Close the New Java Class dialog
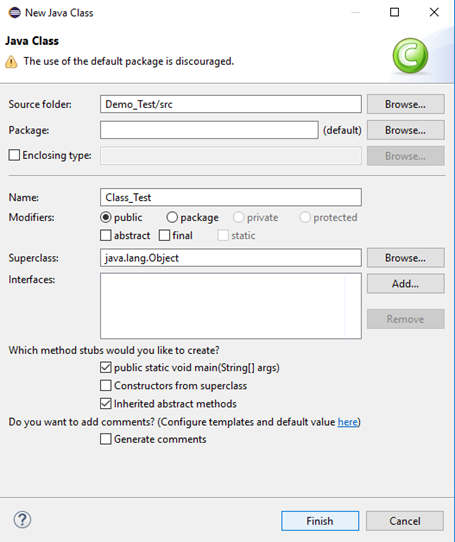The height and width of the screenshot is (542, 455). (434, 12)
